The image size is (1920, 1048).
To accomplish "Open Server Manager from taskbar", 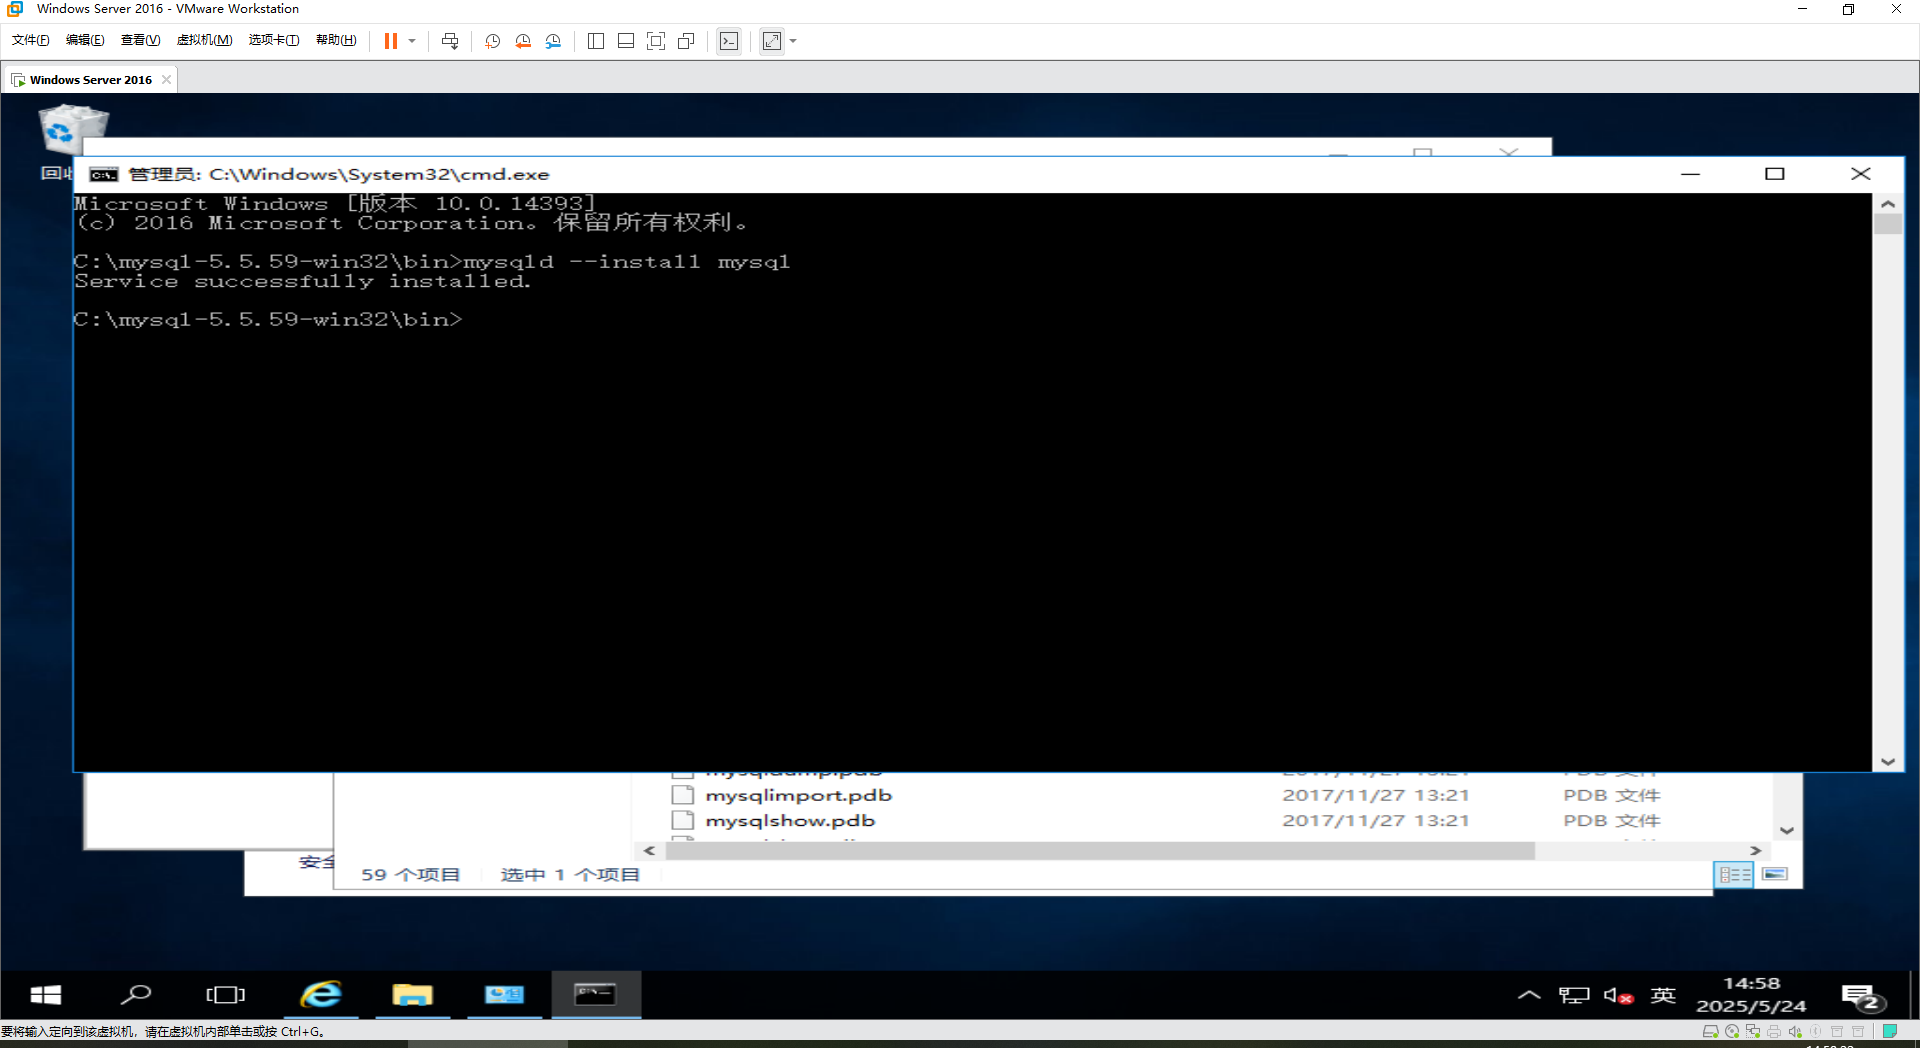I will tap(504, 995).
